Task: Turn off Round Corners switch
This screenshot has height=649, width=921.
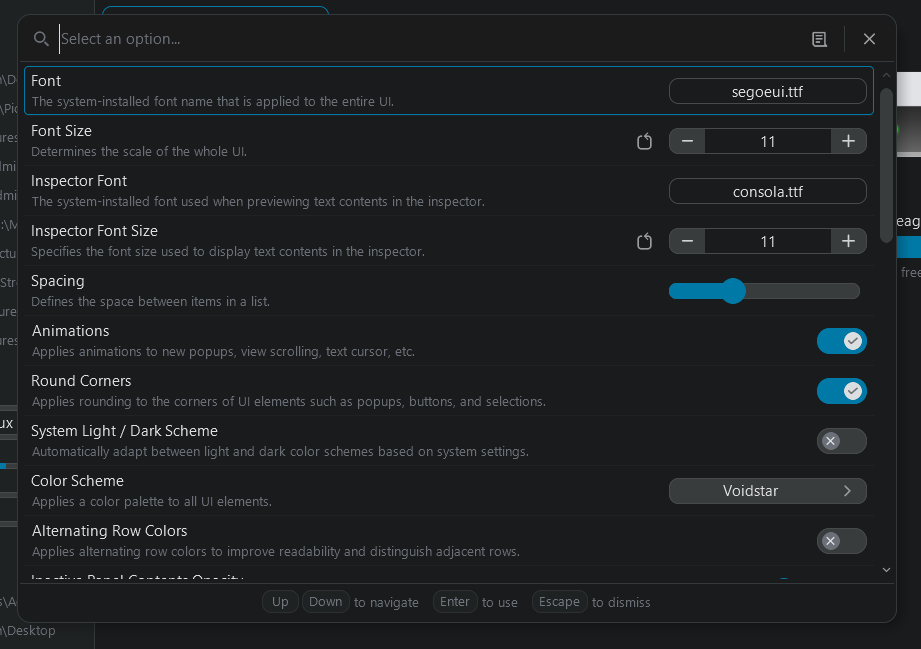Action: 841,391
